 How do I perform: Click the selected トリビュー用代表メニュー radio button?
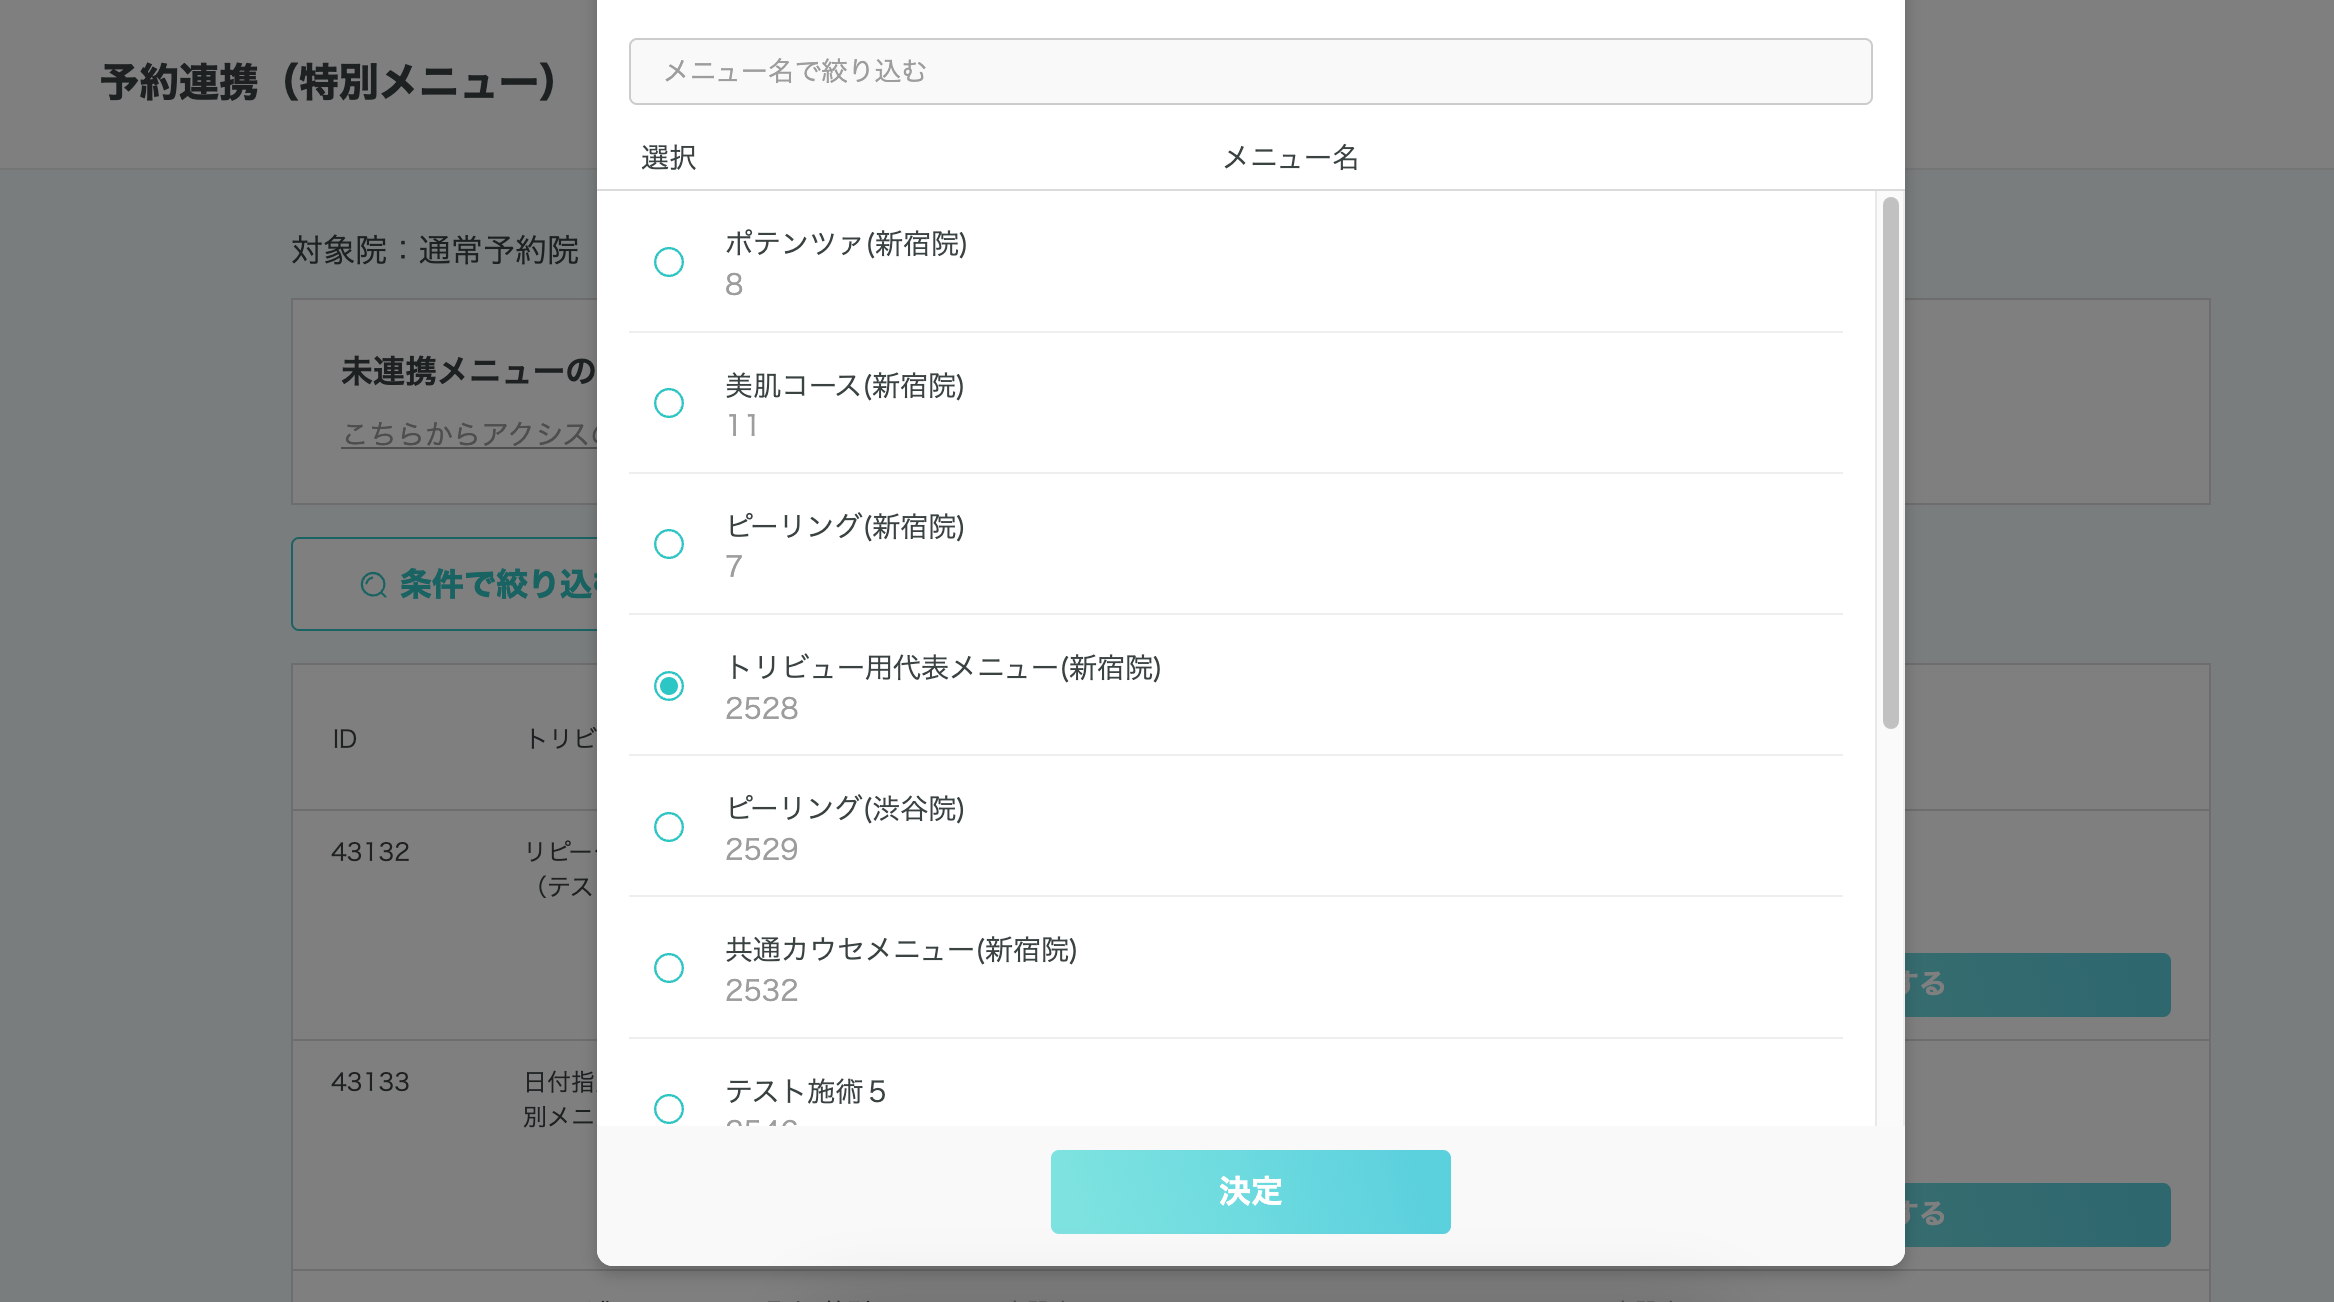coord(668,686)
